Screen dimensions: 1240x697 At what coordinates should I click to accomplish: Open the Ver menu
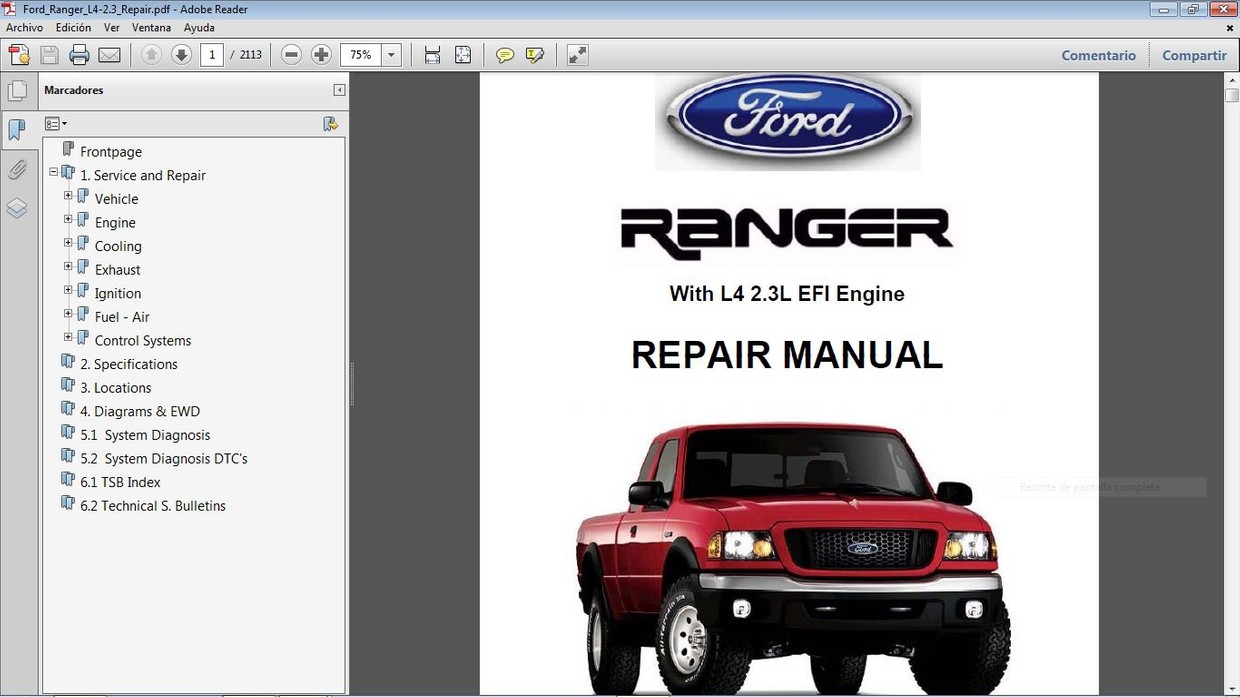[x=112, y=28]
